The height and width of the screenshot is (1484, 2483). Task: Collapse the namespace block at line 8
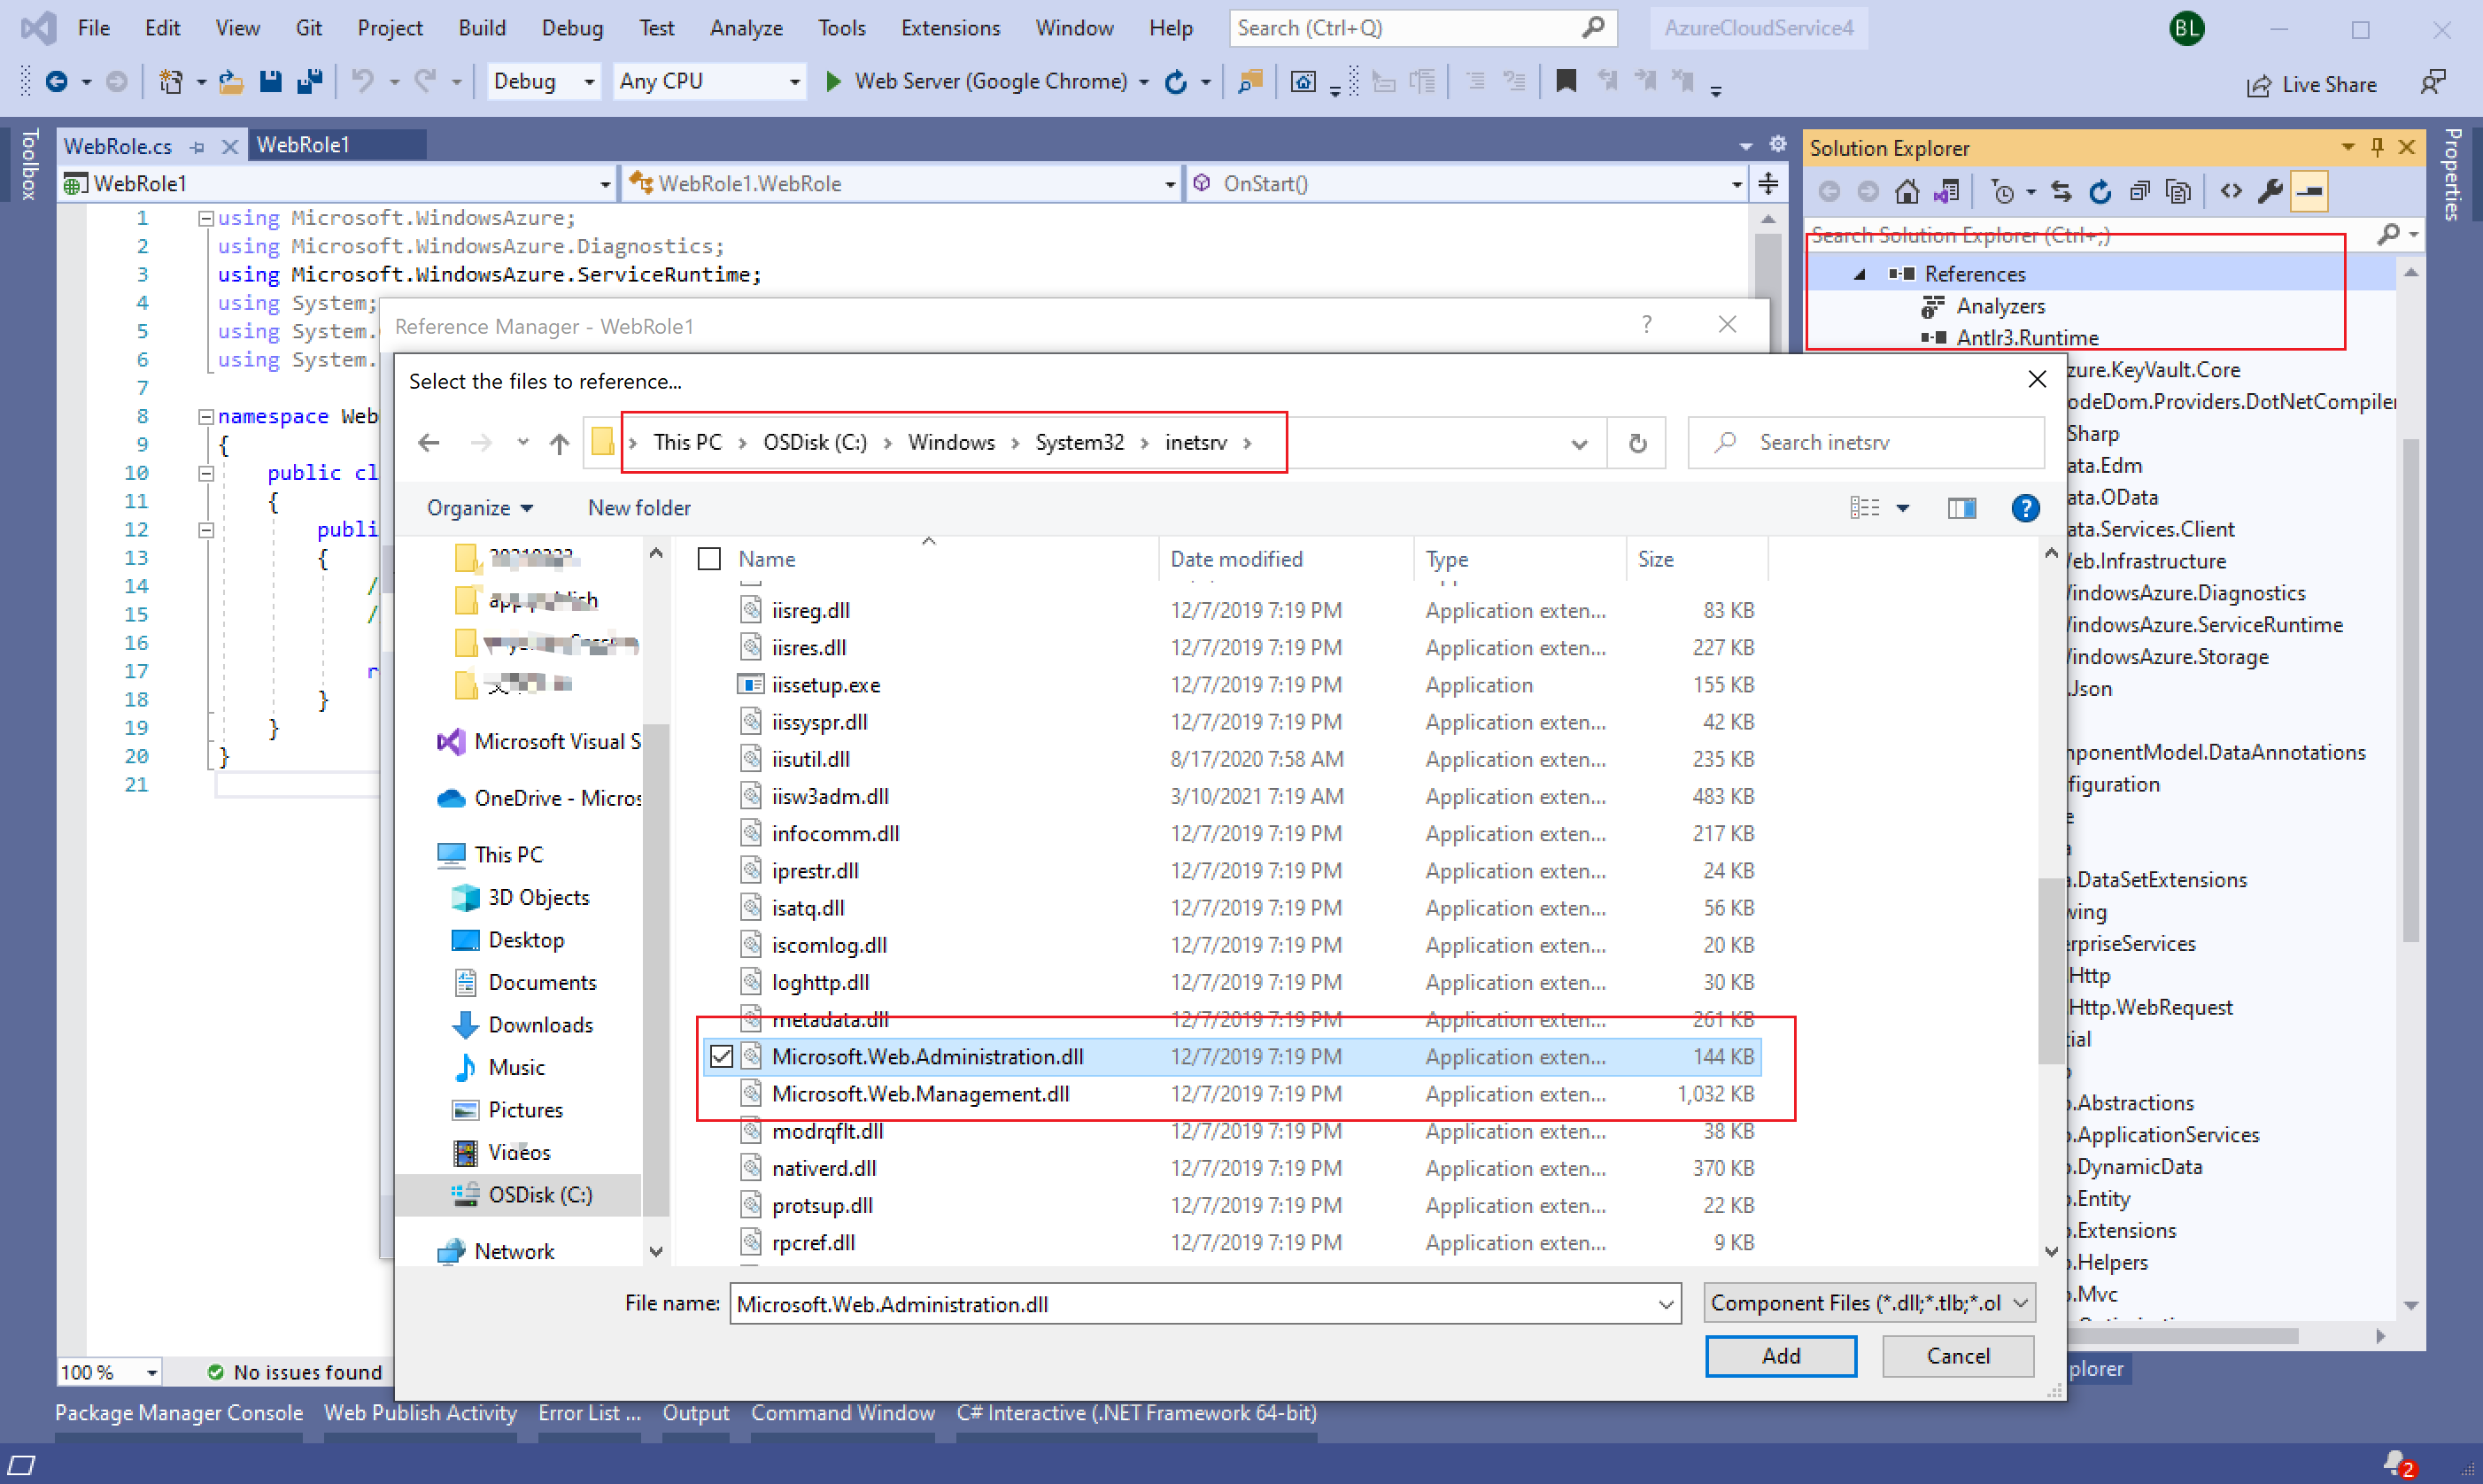point(205,416)
